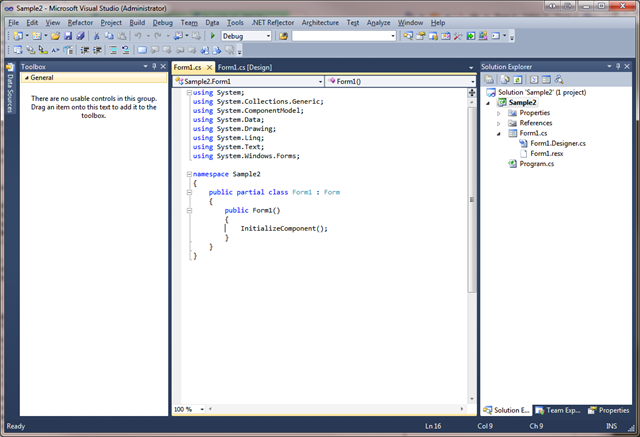Open the Properties Window toolbar icon
The image size is (640, 437).
(420, 36)
